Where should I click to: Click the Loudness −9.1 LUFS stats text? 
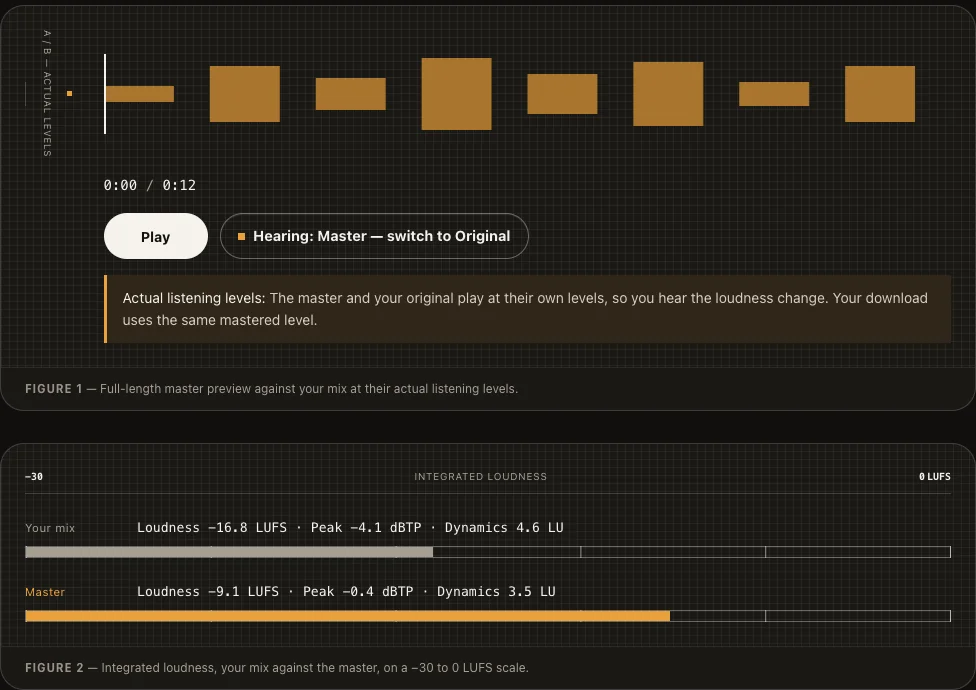tap(346, 592)
